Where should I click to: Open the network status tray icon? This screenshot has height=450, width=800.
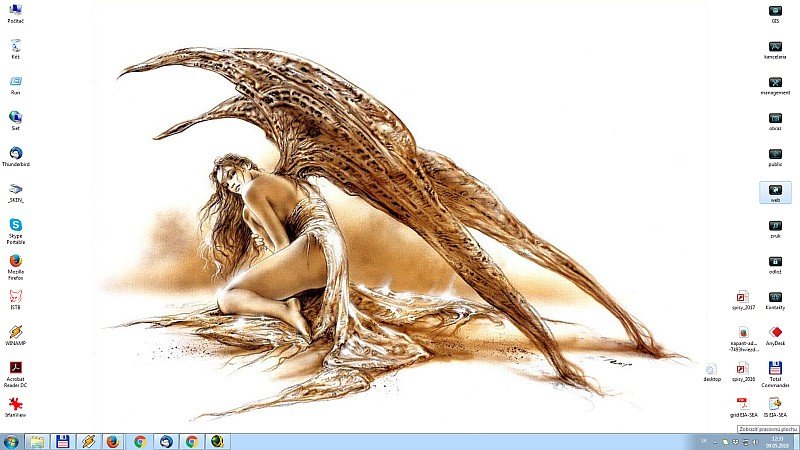(745, 442)
